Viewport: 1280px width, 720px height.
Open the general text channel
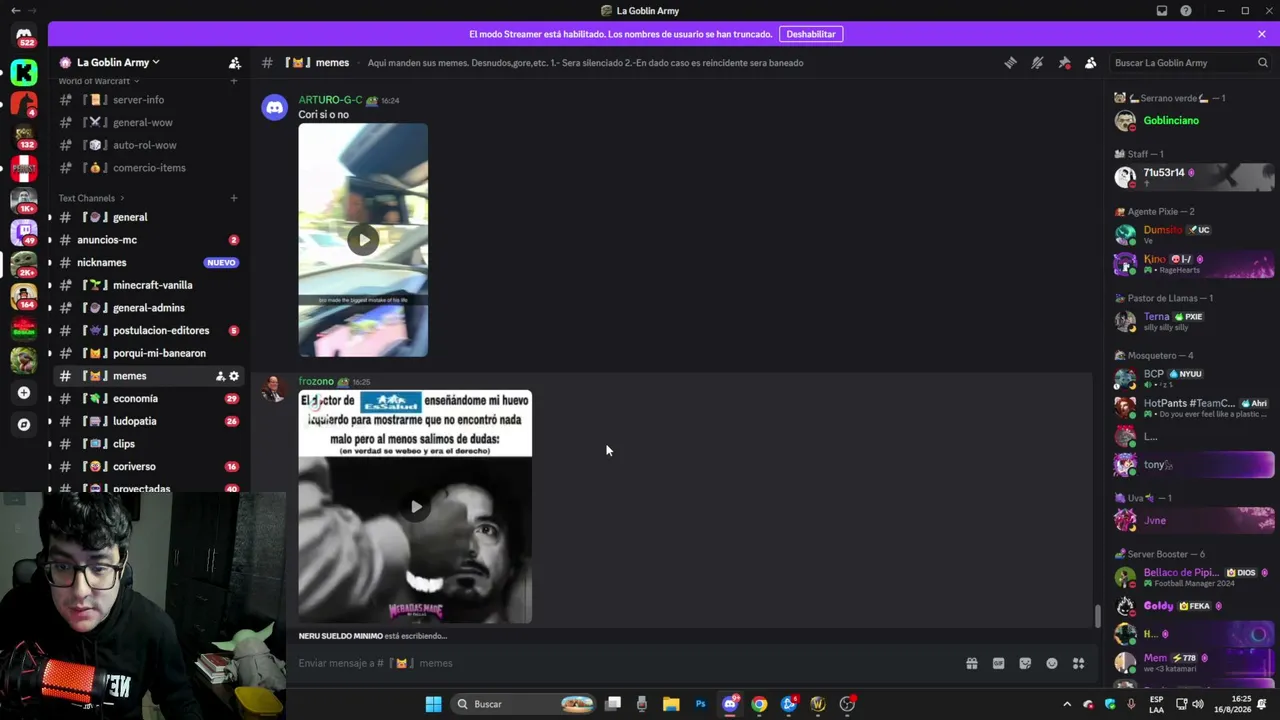[149, 217]
